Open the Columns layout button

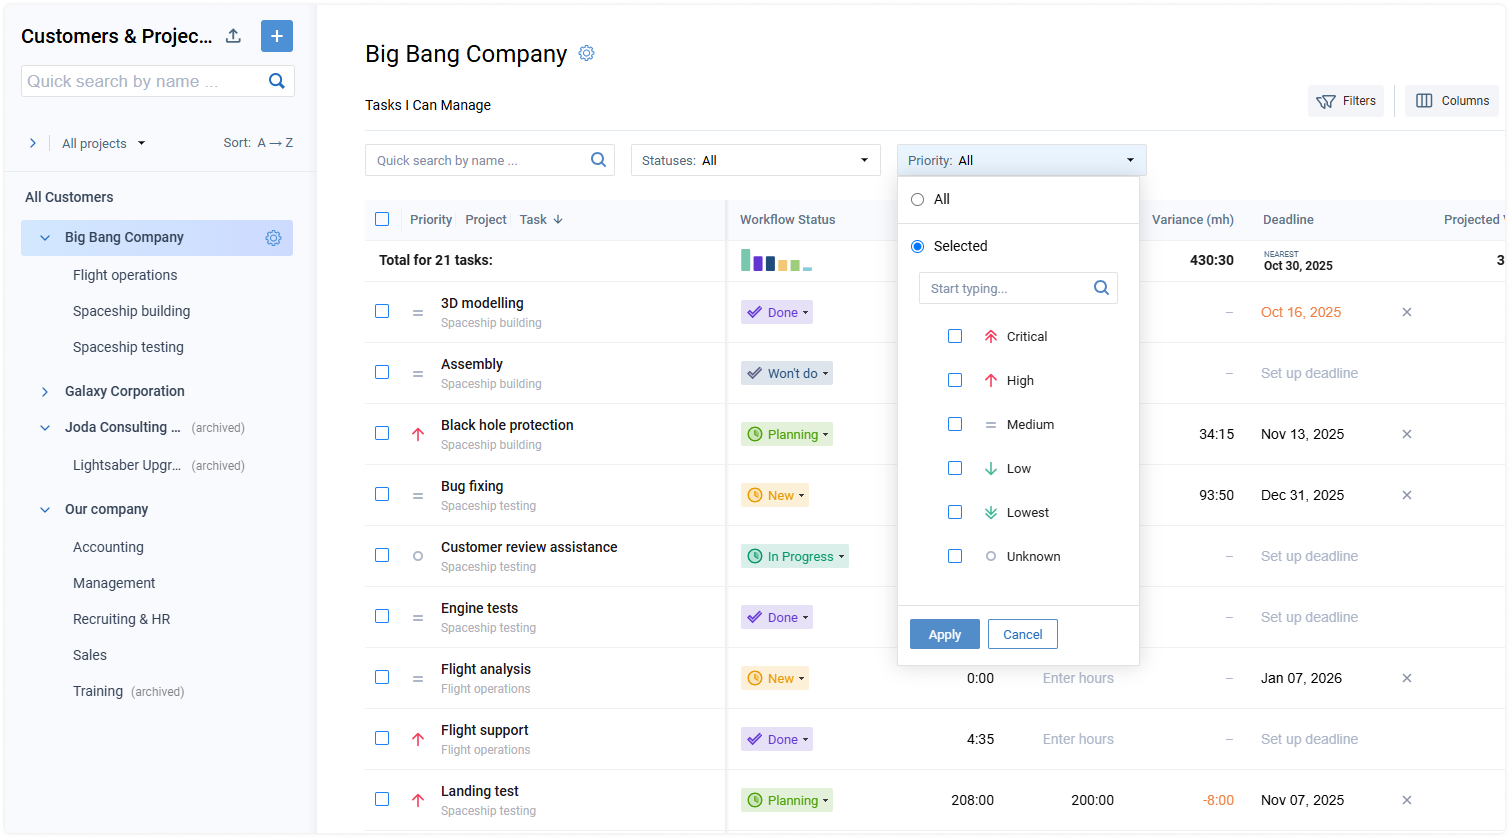click(x=1453, y=101)
